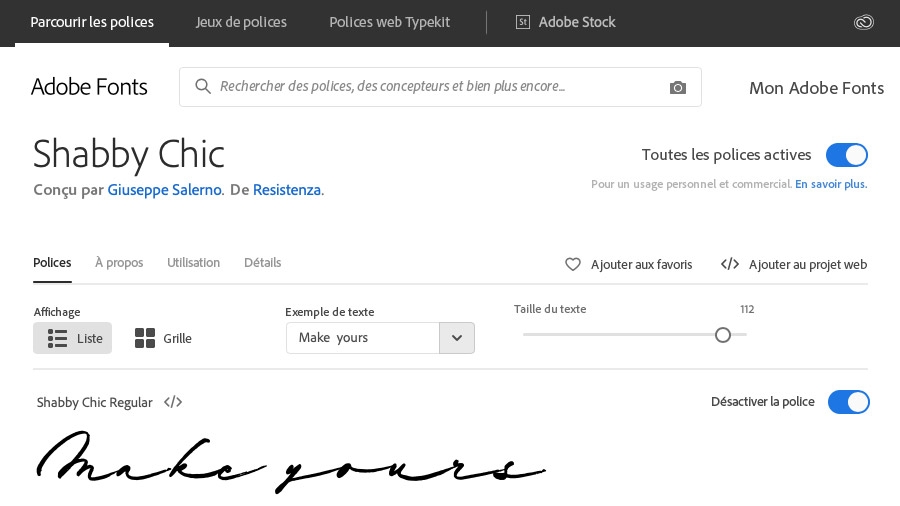Click the Adobe Stock St icon

pos(522,22)
